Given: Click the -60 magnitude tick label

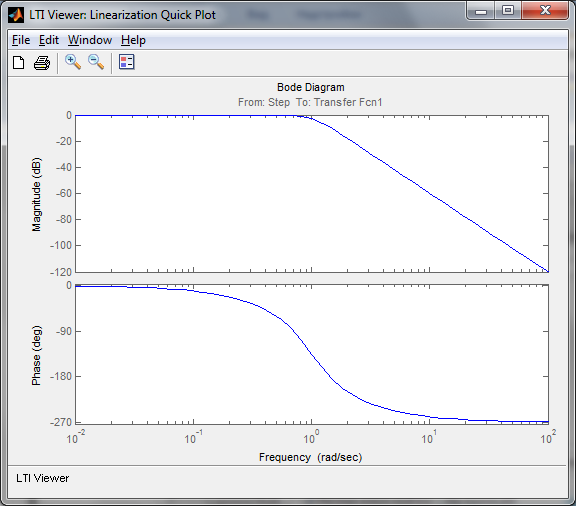Looking at the screenshot, I should pyautogui.click(x=64, y=193).
